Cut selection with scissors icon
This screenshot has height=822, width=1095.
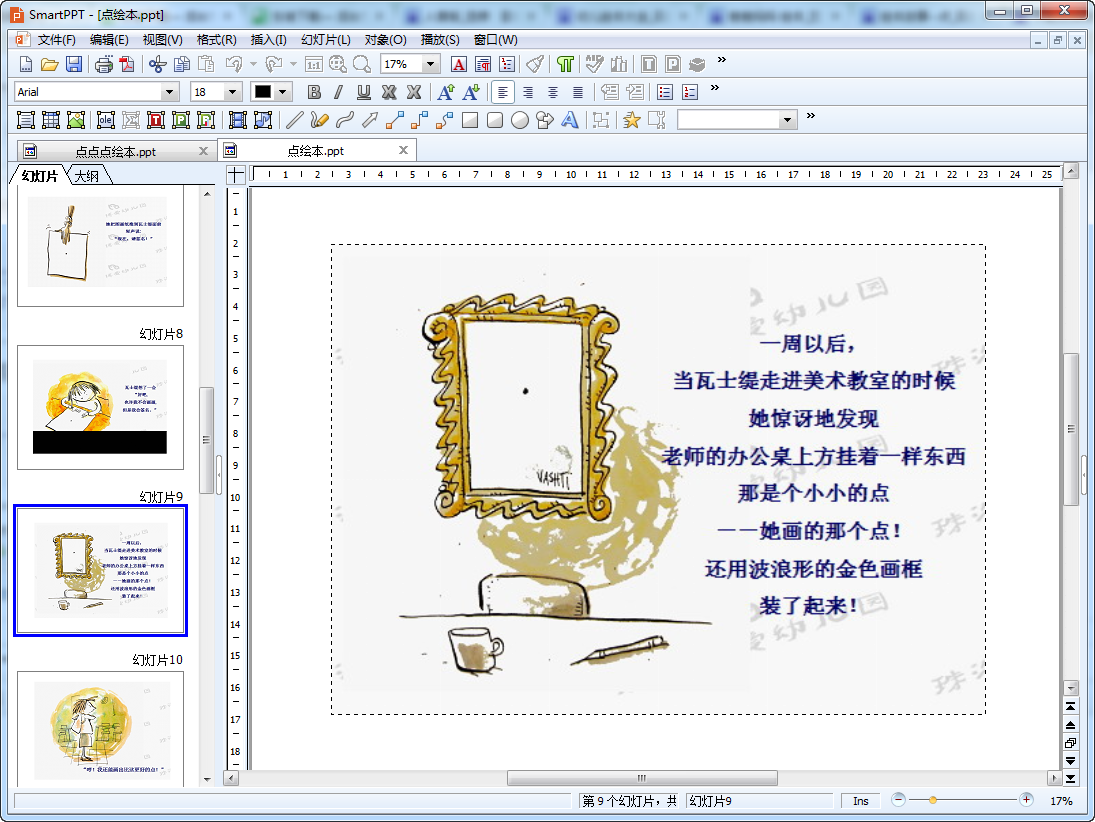pyautogui.click(x=158, y=64)
